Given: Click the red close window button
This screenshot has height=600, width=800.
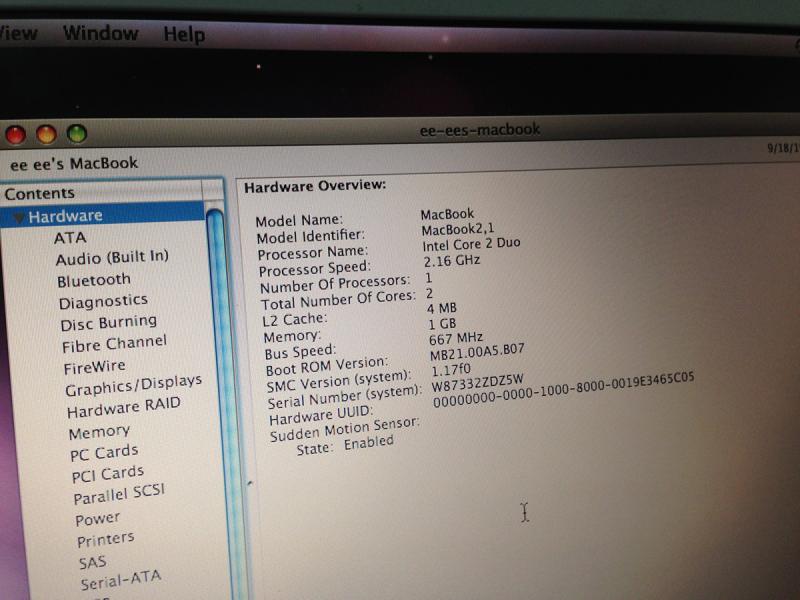Looking at the screenshot, I should pos(15,135).
